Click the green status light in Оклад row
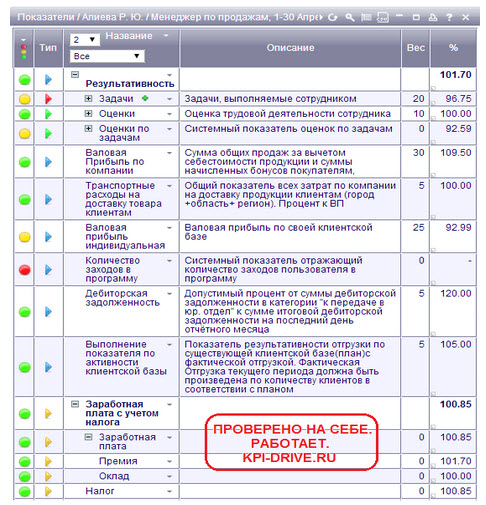This screenshot has width=486, height=505. [x=24, y=477]
